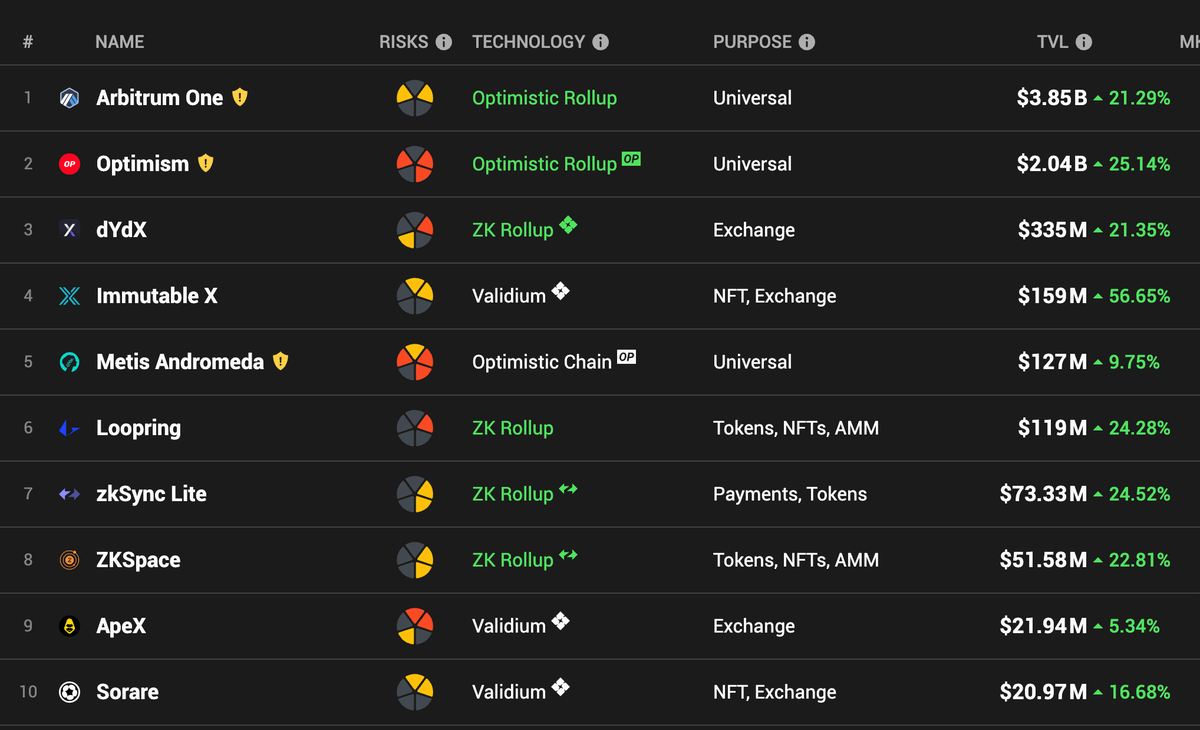Screen dimensions: 1200x730
Task: Click the Immutable X logo icon
Action: click(x=69, y=296)
